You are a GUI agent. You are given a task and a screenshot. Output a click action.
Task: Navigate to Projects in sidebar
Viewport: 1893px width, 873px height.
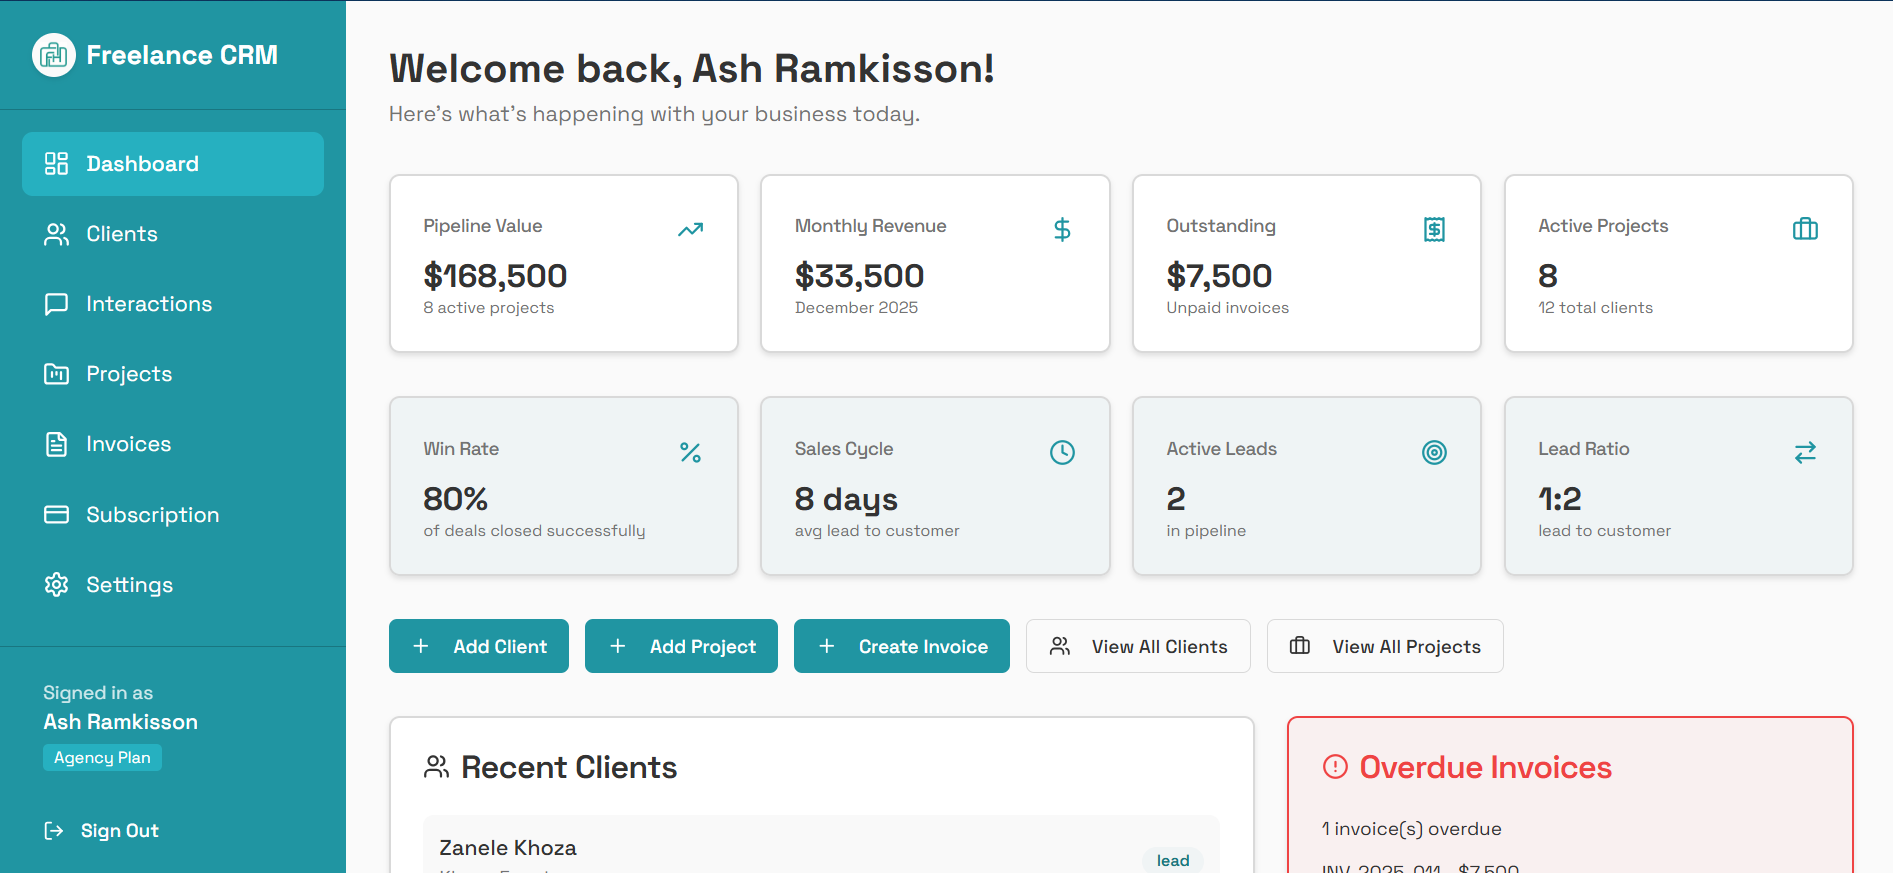(x=173, y=374)
